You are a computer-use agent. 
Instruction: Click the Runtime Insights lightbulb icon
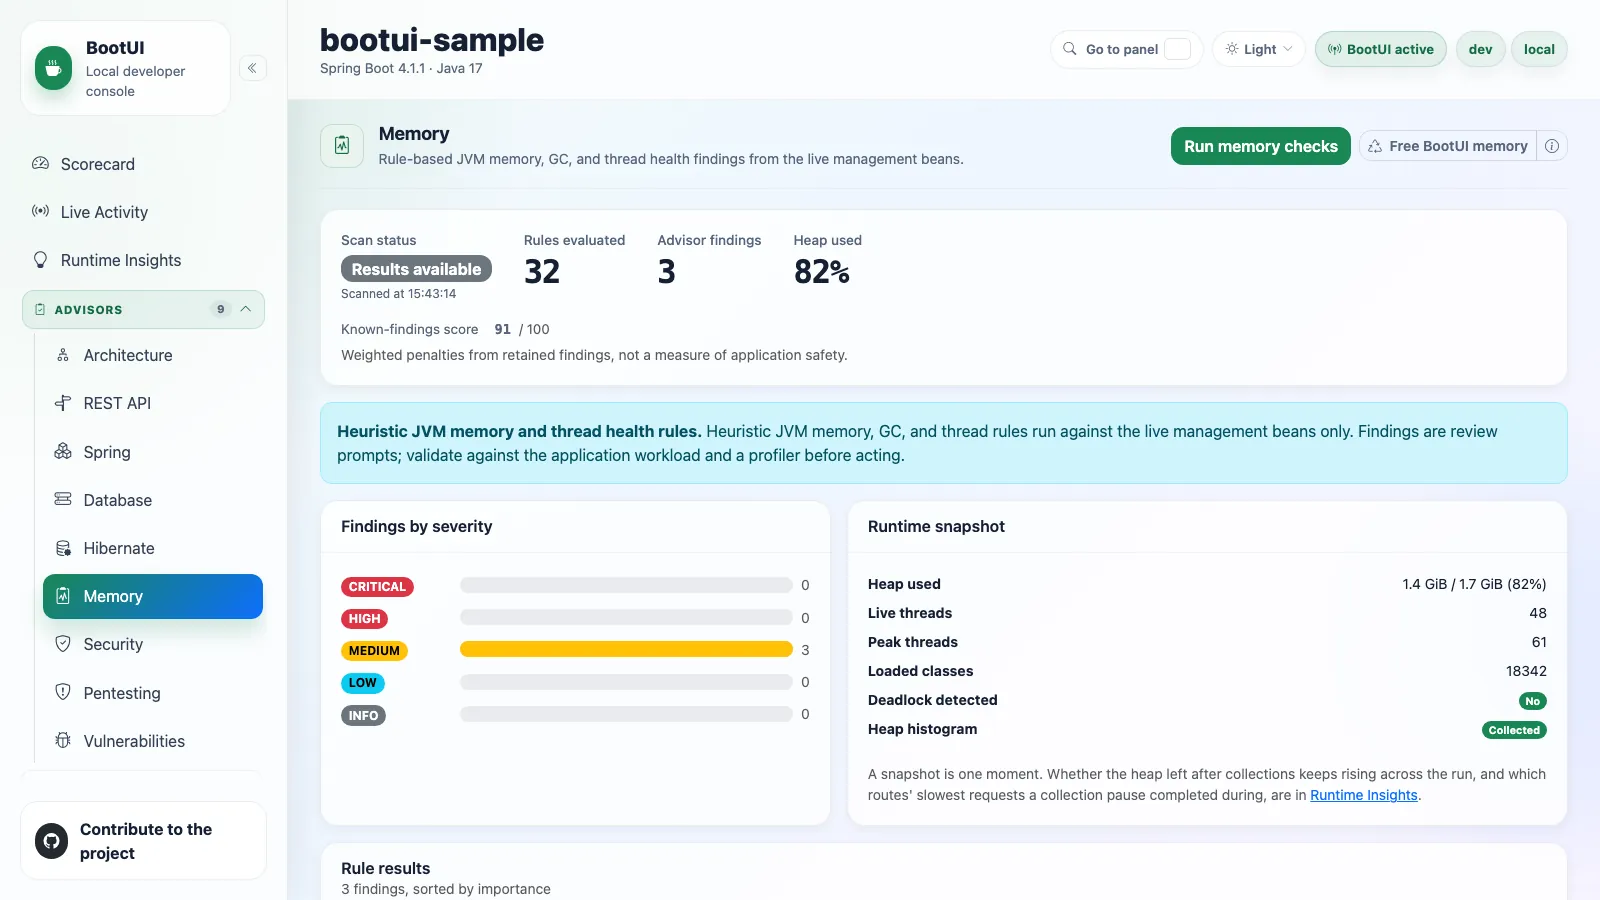click(x=41, y=260)
